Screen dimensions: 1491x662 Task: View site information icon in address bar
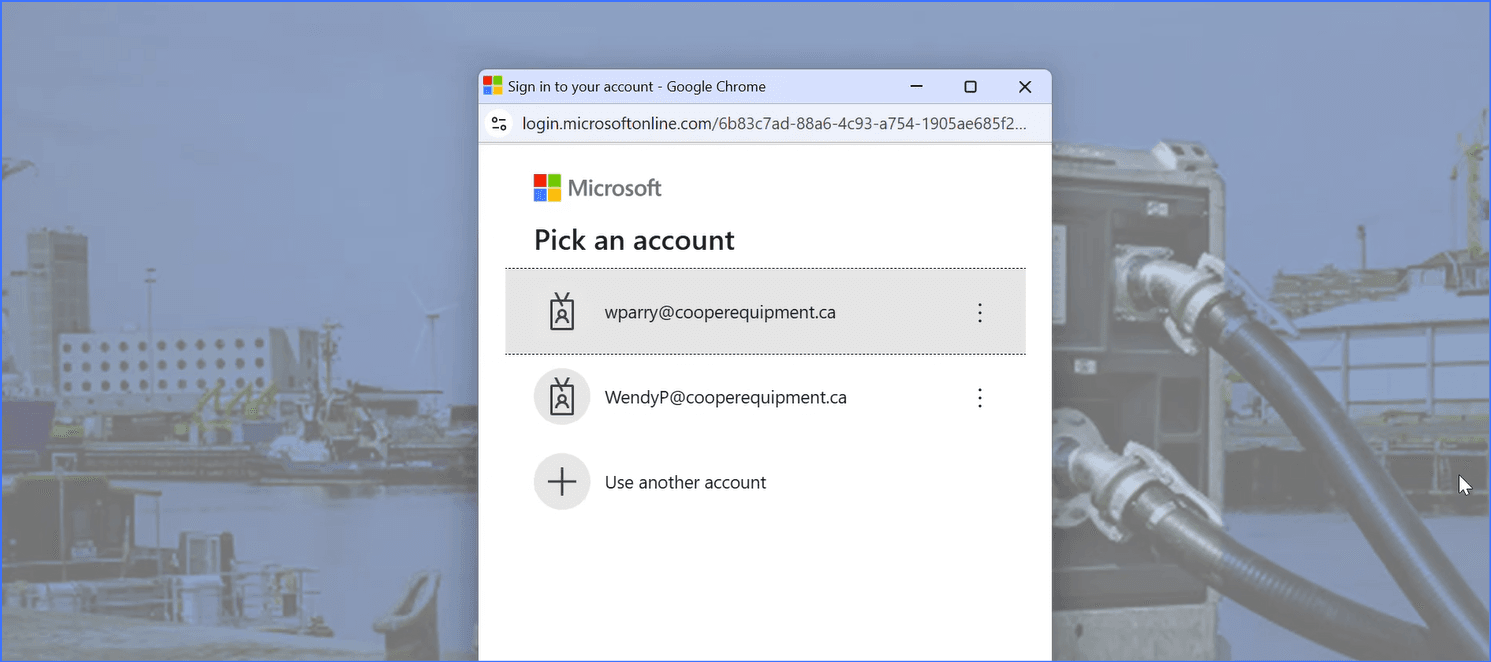tap(499, 124)
